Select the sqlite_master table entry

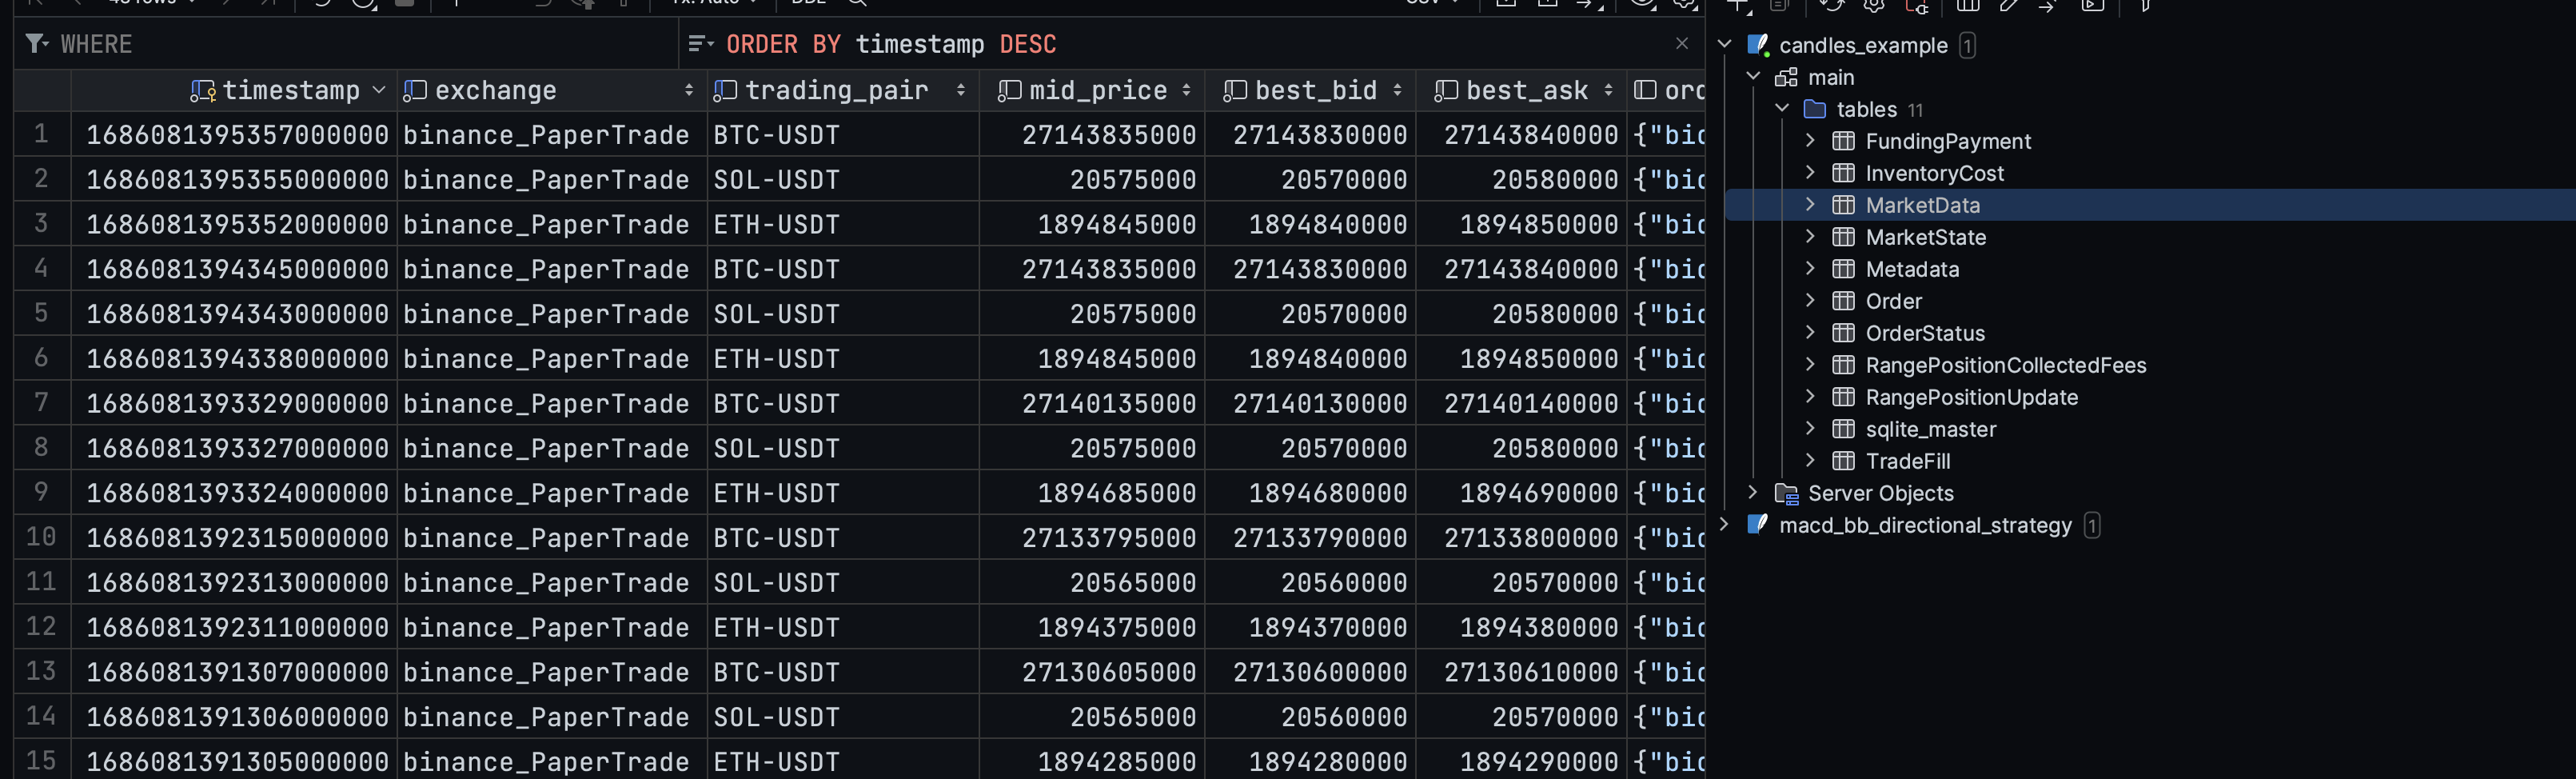point(1930,429)
